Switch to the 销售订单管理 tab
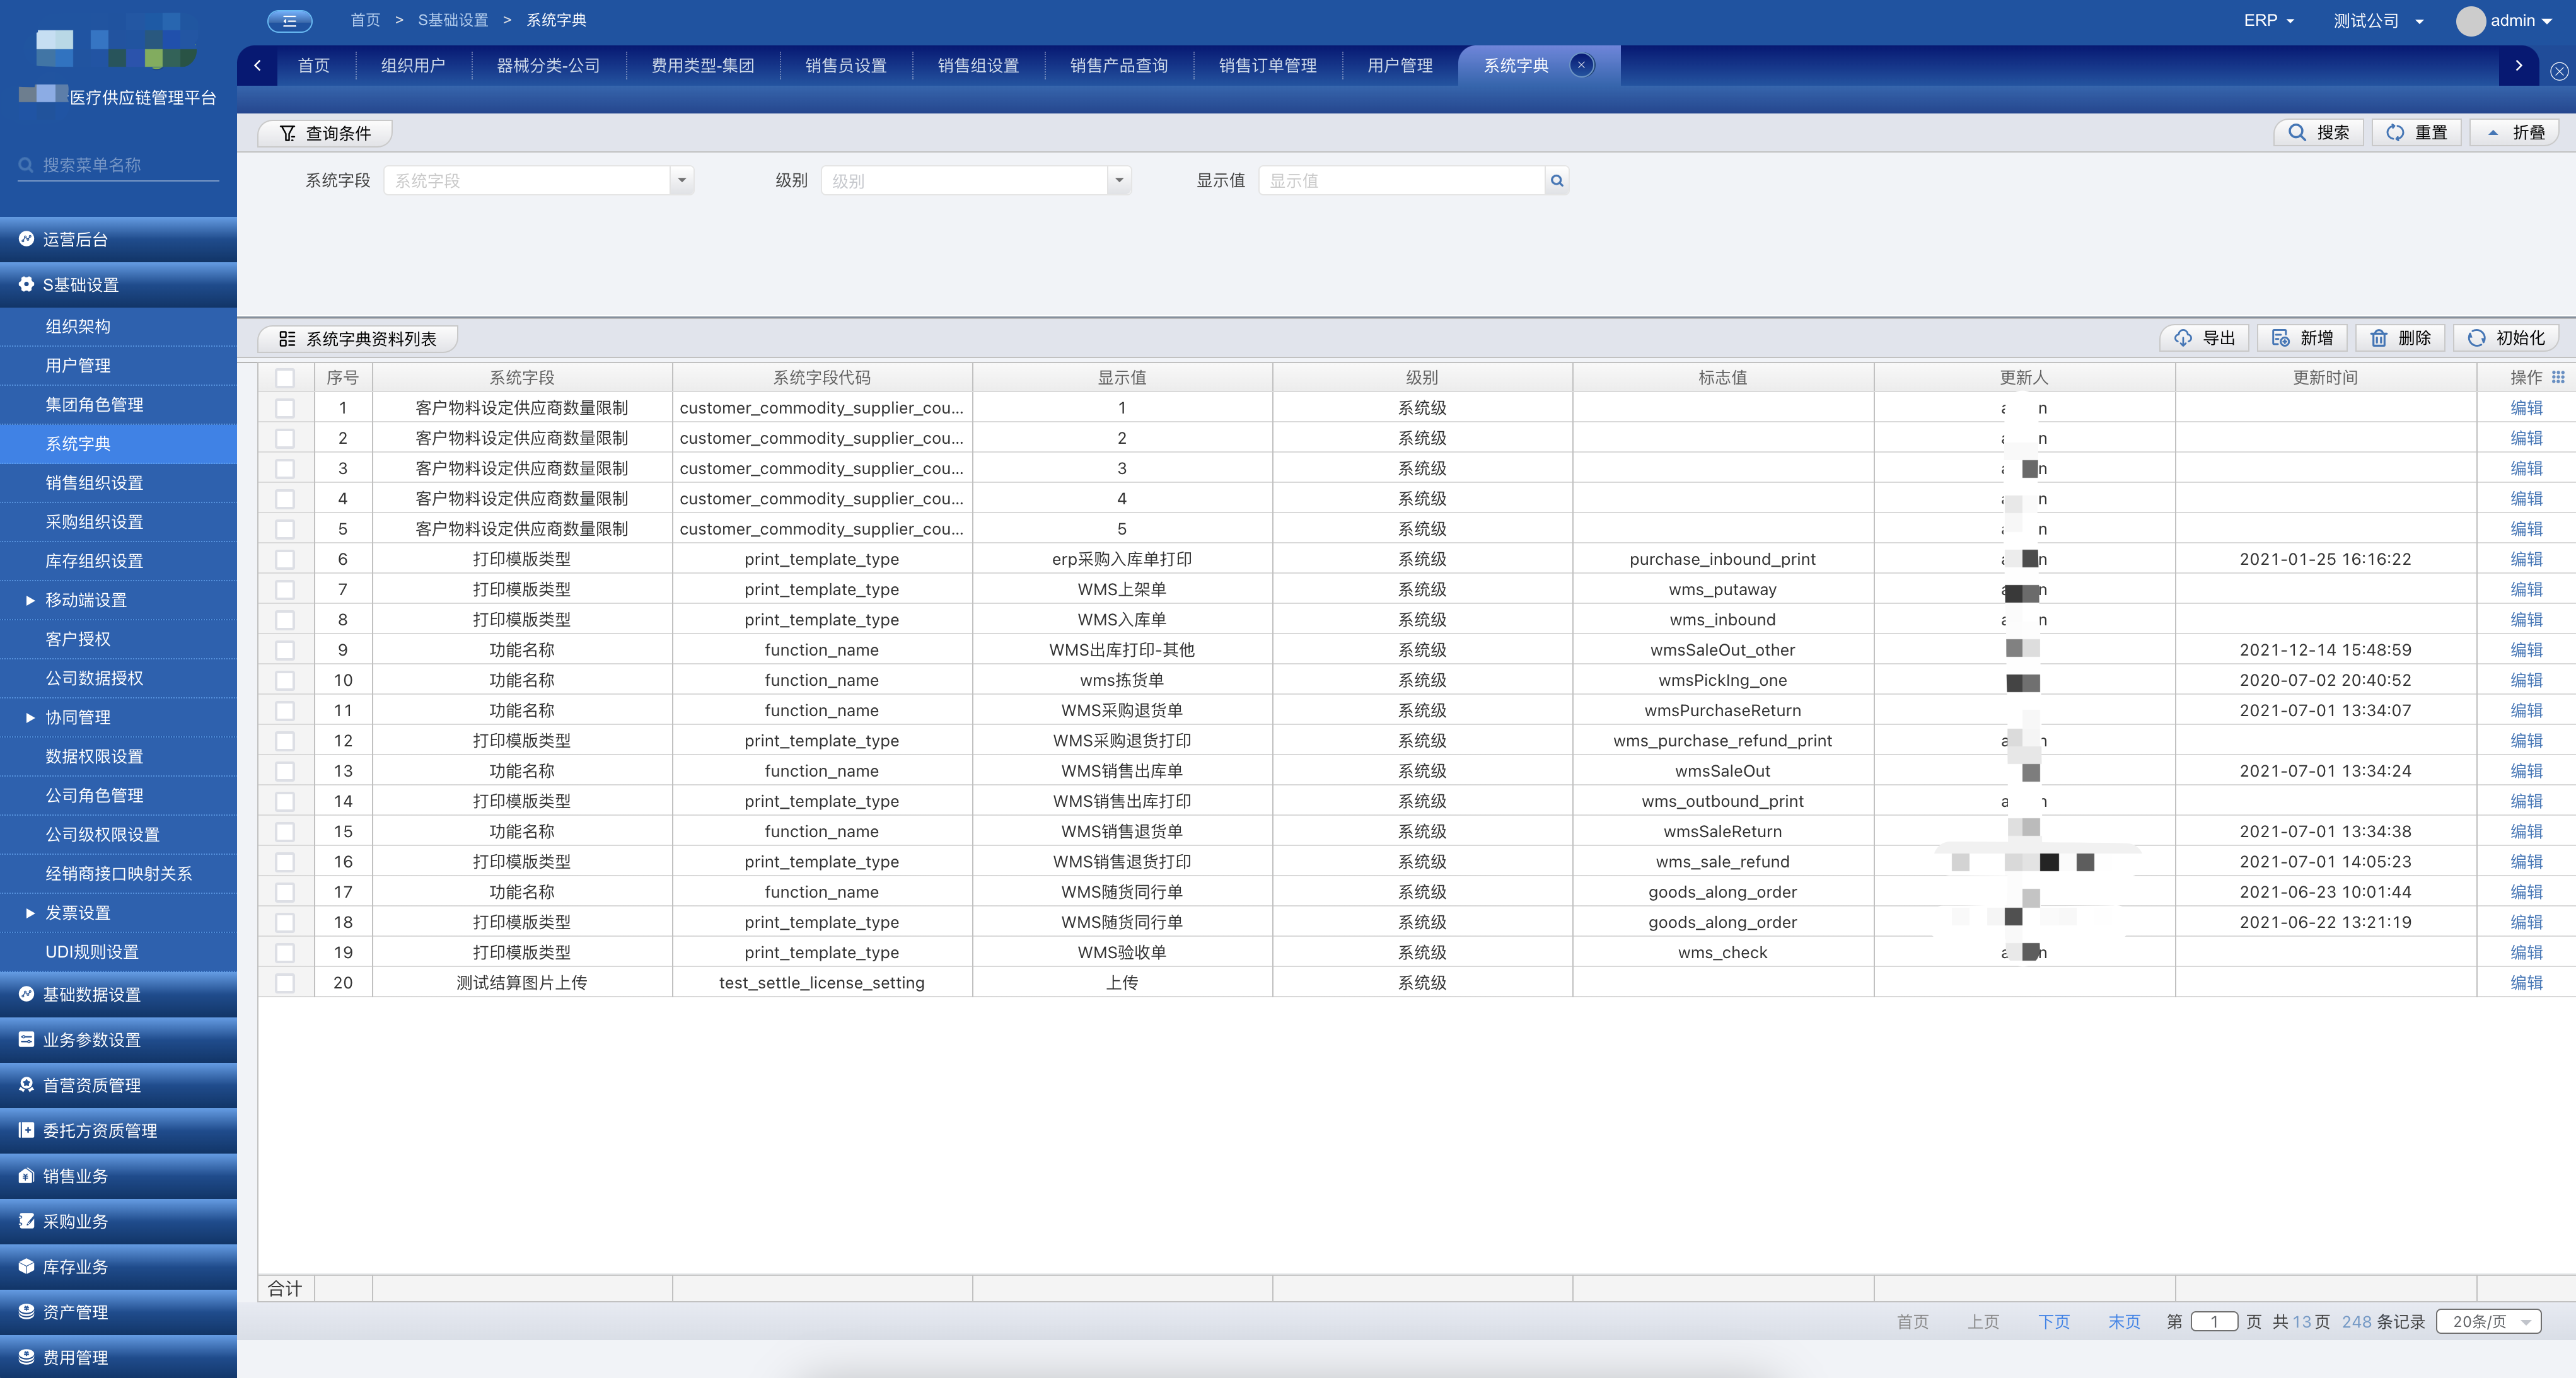Viewport: 2576px width, 1378px height. click(x=1267, y=65)
